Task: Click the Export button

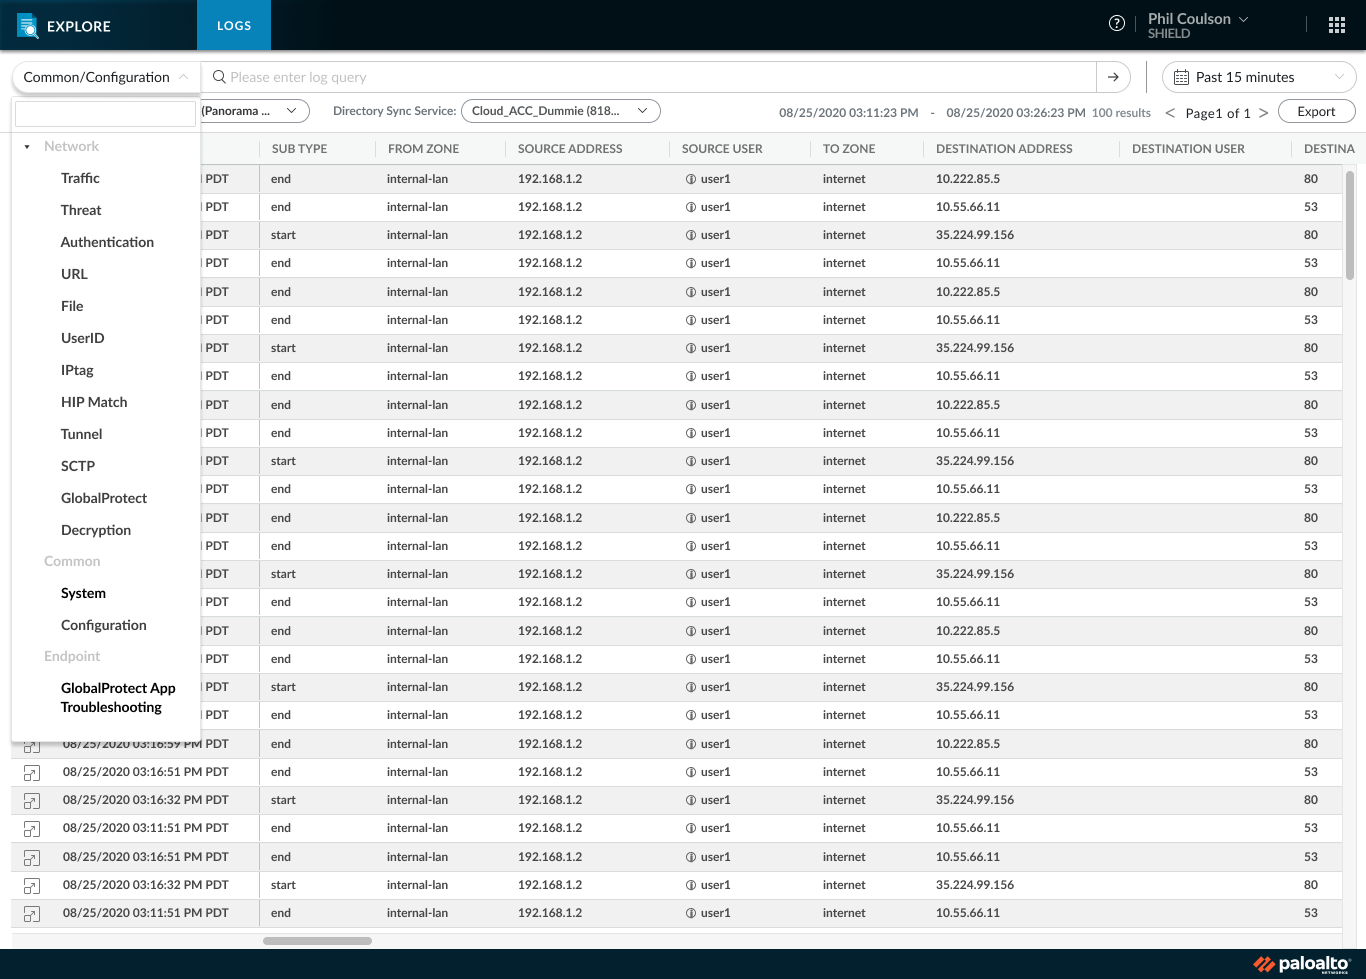Action: (x=1316, y=112)
